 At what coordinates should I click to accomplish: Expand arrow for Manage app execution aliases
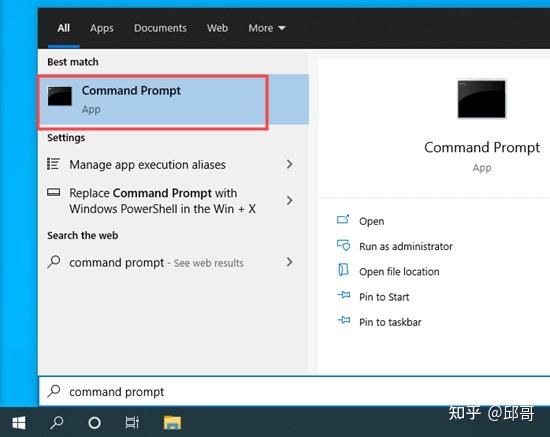coord(289,164)
